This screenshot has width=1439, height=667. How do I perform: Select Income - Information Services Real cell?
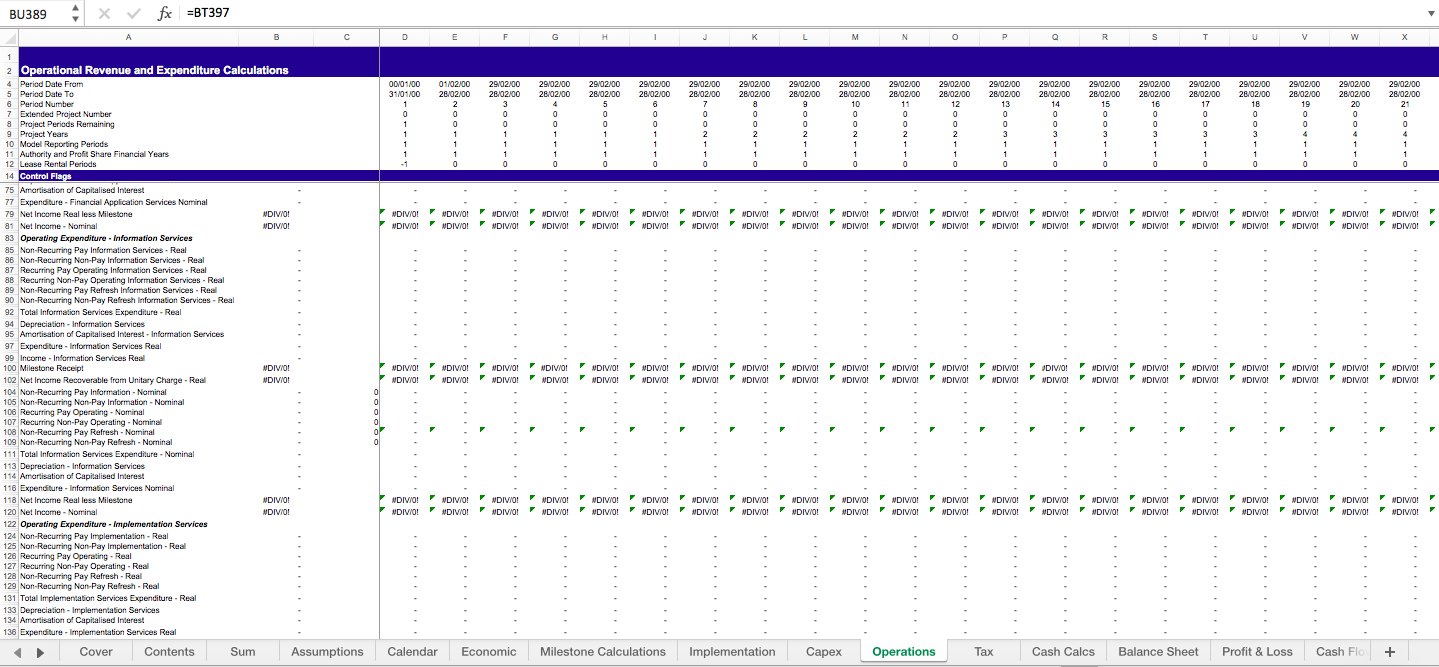tap(82, 358)
